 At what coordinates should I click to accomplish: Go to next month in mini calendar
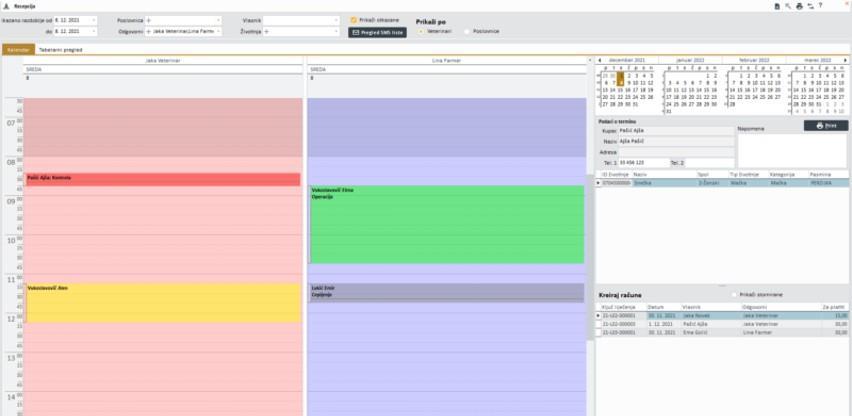click(845, 60)
